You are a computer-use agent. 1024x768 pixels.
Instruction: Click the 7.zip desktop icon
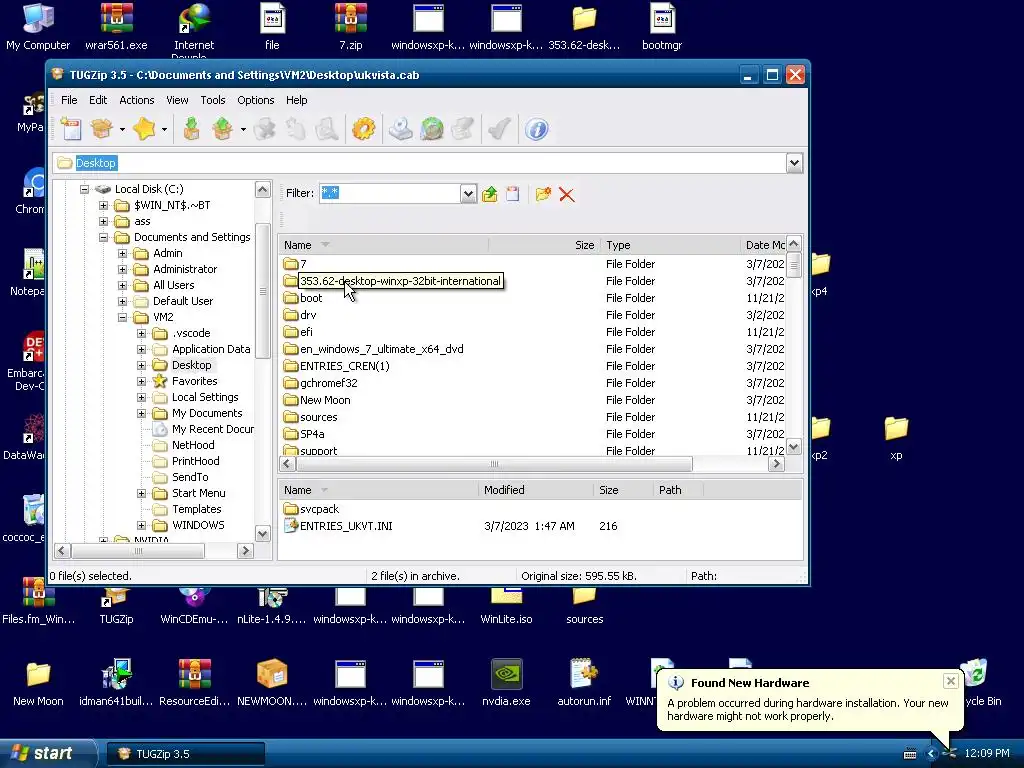[351, 27]
